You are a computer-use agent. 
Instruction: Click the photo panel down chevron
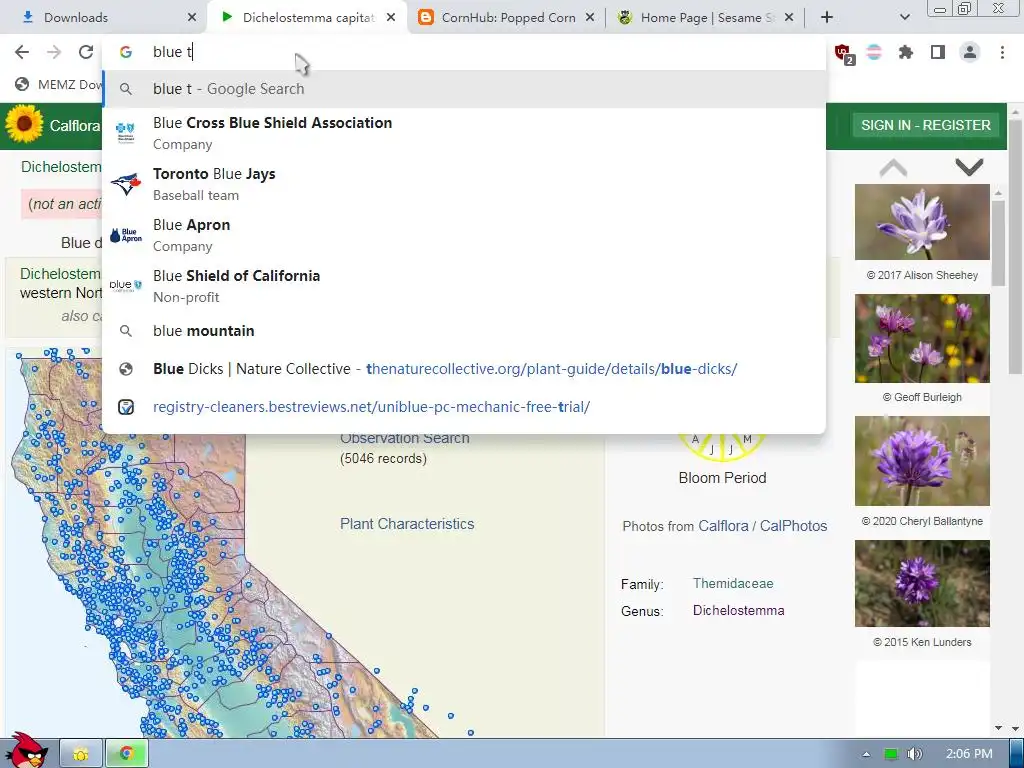click(x=969, y=168)
